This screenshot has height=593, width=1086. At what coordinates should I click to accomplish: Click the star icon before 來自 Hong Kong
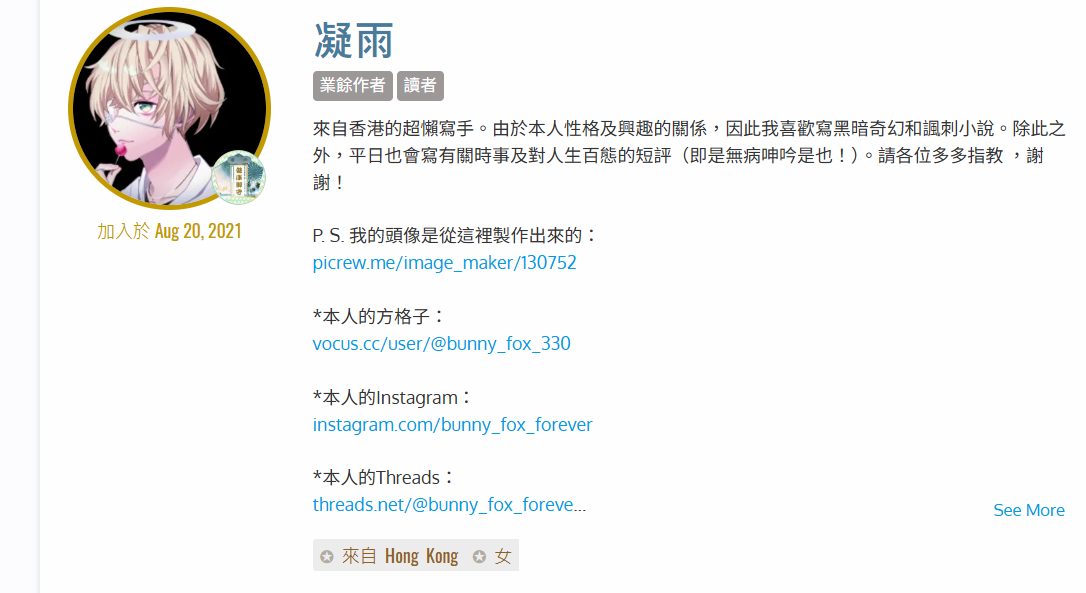pos(327,556)
